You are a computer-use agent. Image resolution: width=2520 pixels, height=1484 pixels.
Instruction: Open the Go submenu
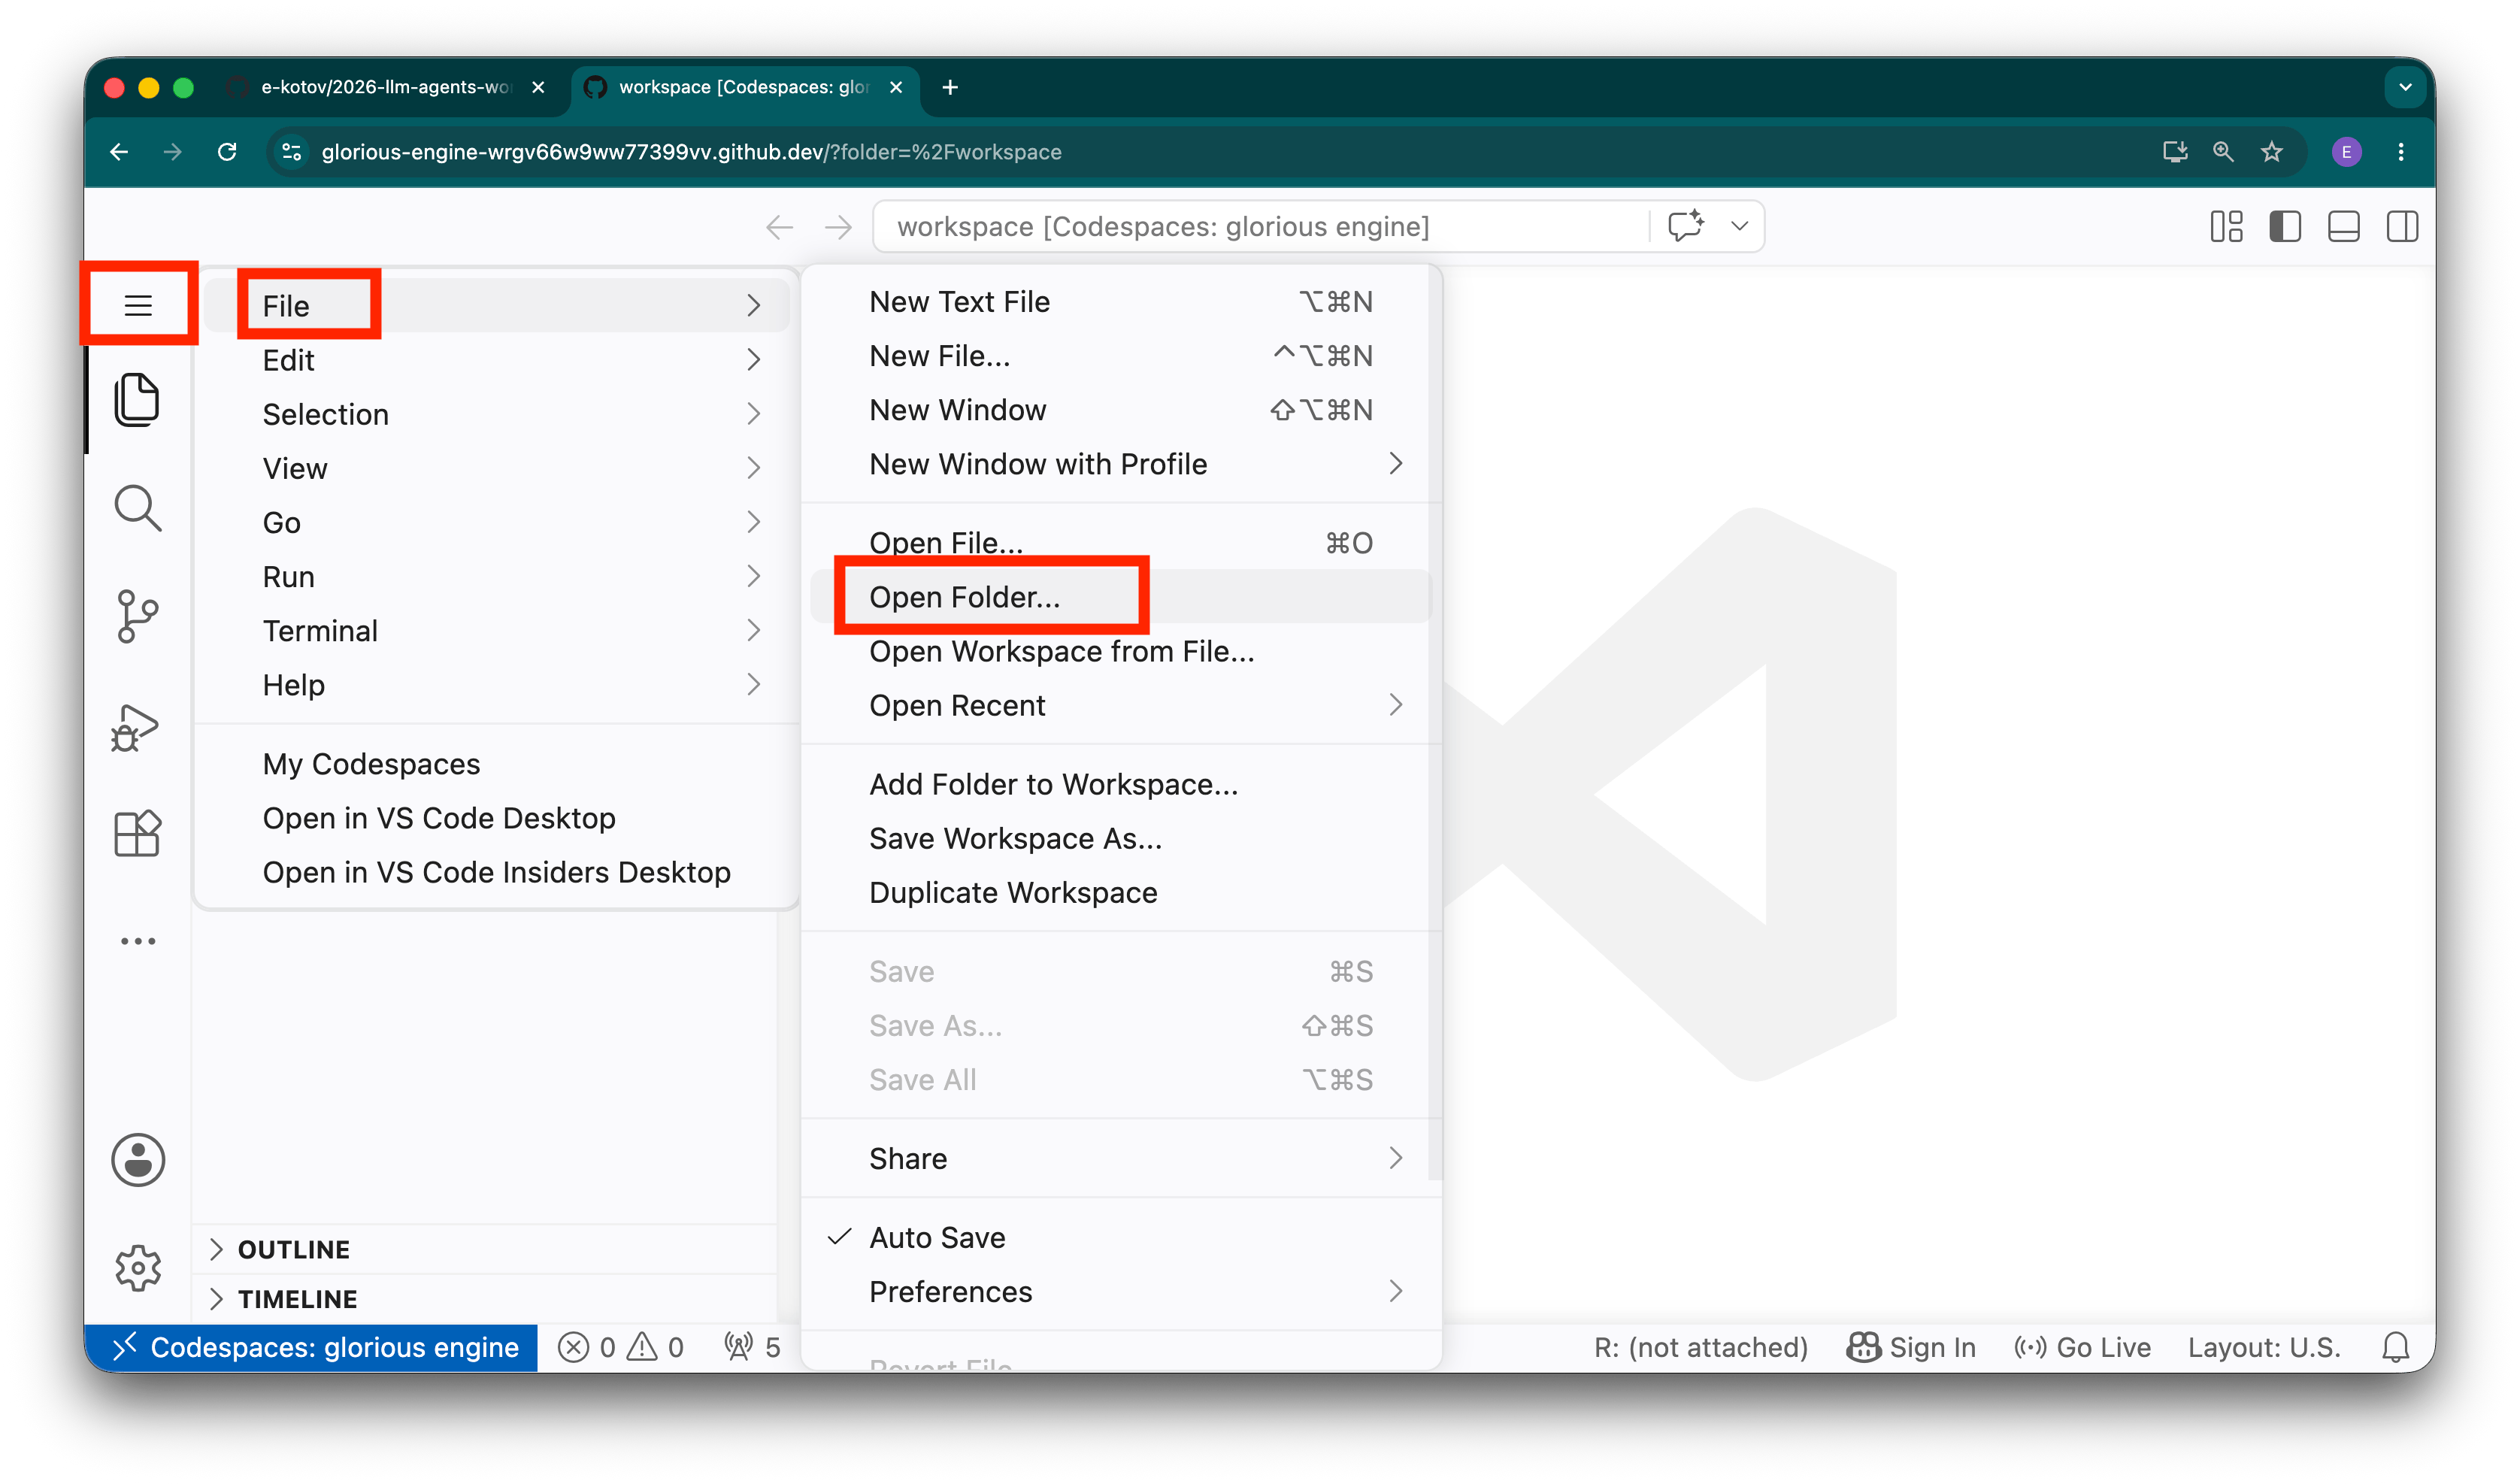coord(497,522)
